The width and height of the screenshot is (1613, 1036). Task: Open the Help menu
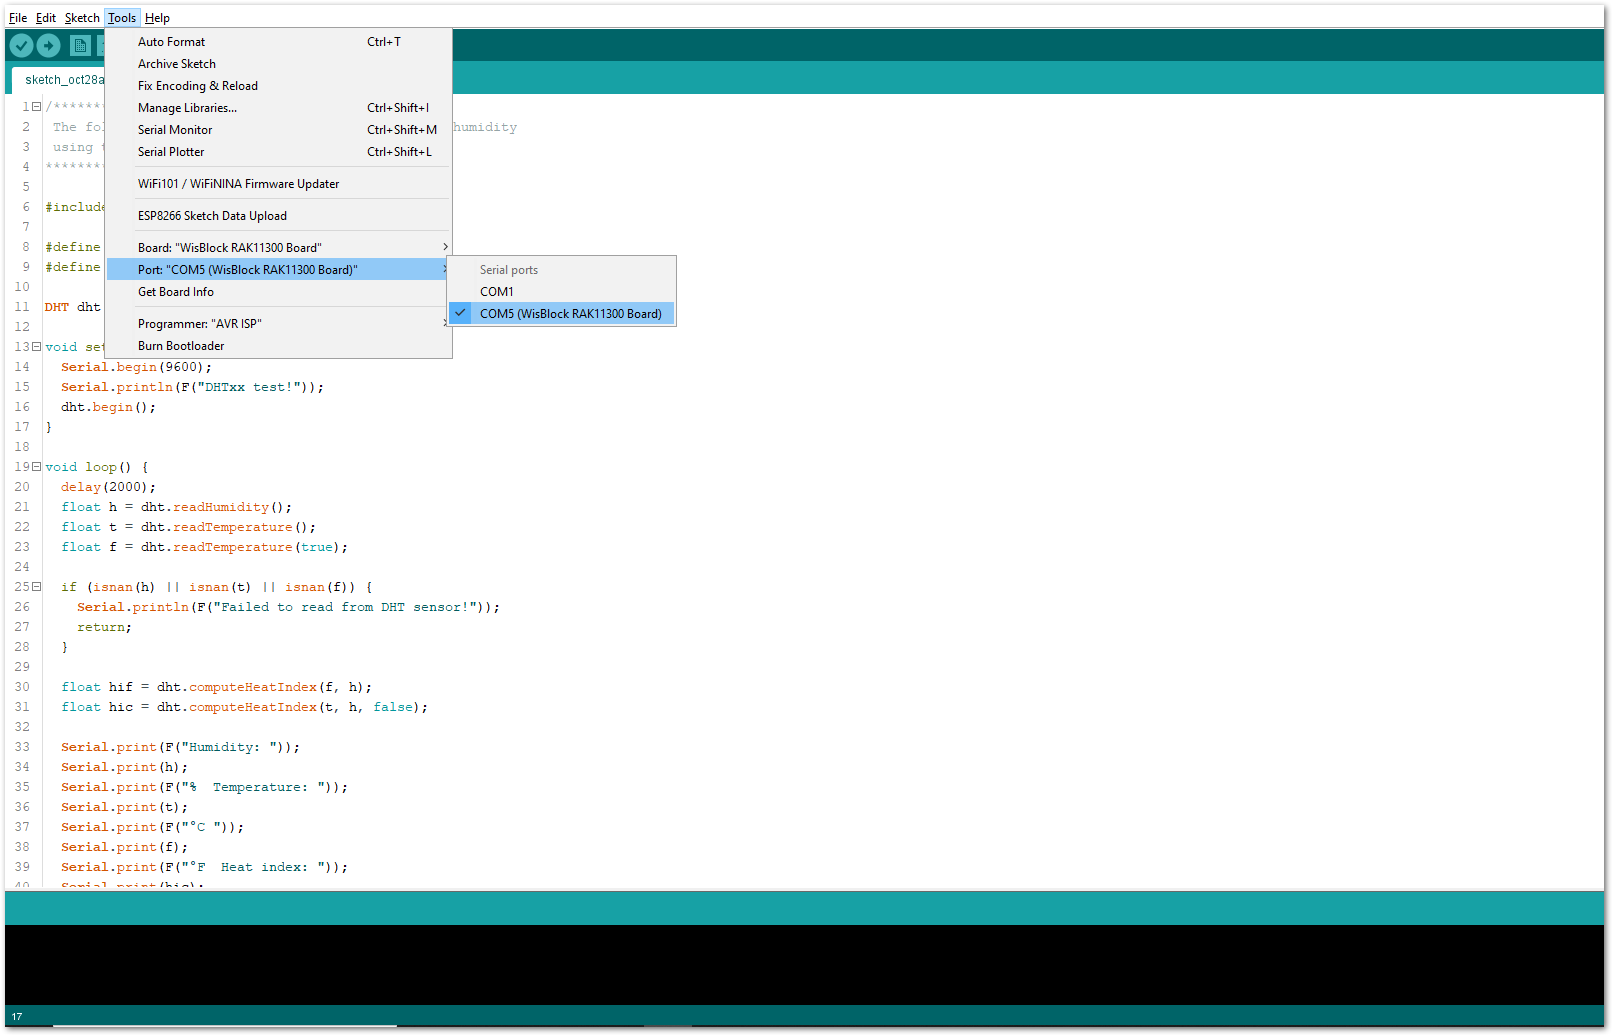click(x=157, y=18)
